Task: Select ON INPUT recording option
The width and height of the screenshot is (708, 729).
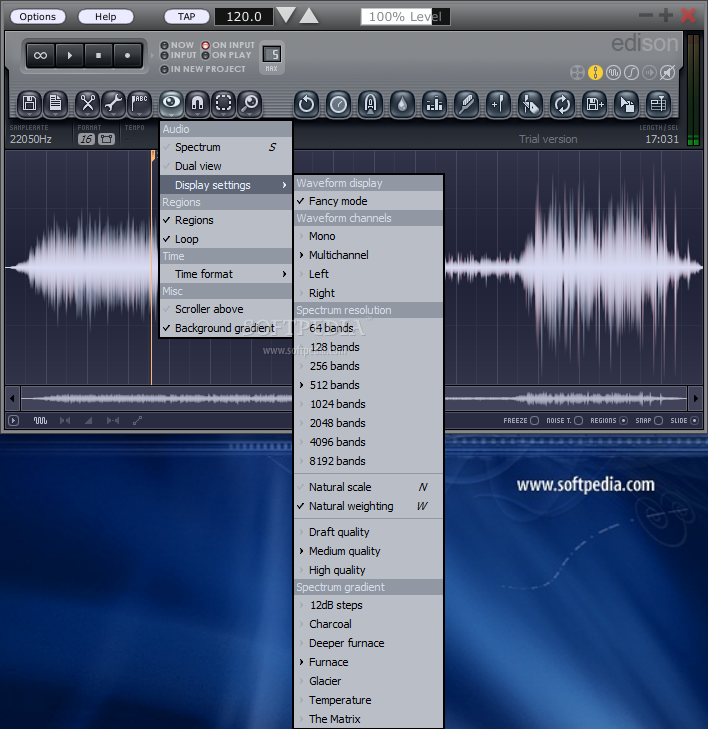Action: pyautogui.click(x=228, y=45)
